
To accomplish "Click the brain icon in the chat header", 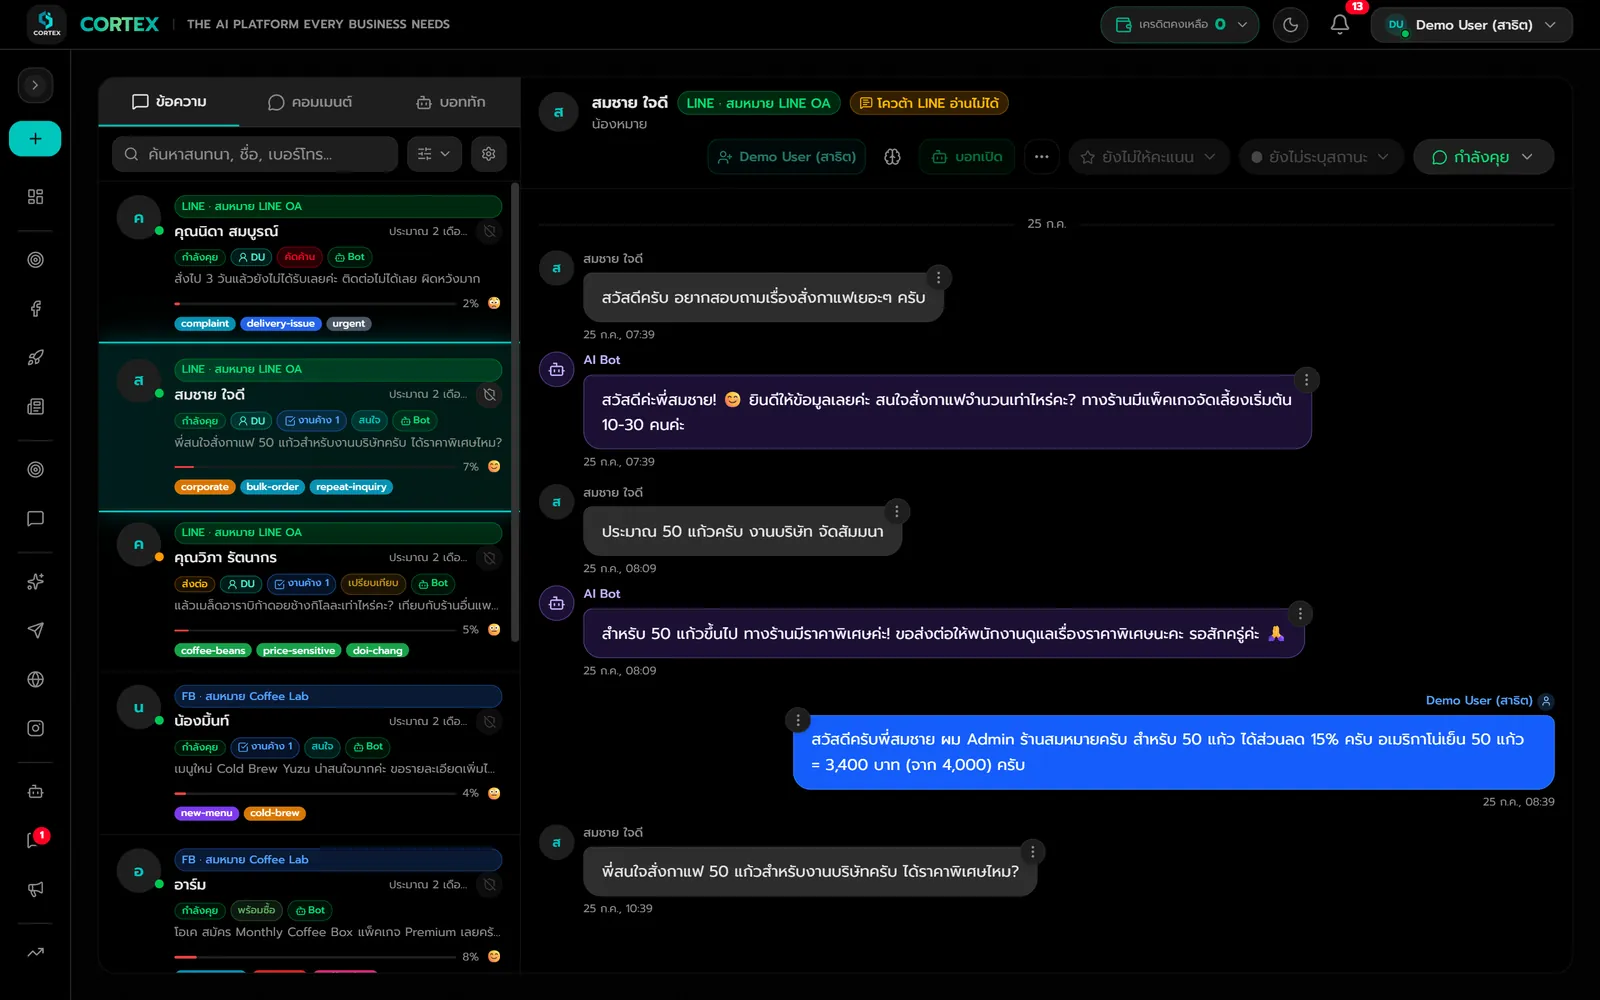I will tap(892, 157).
